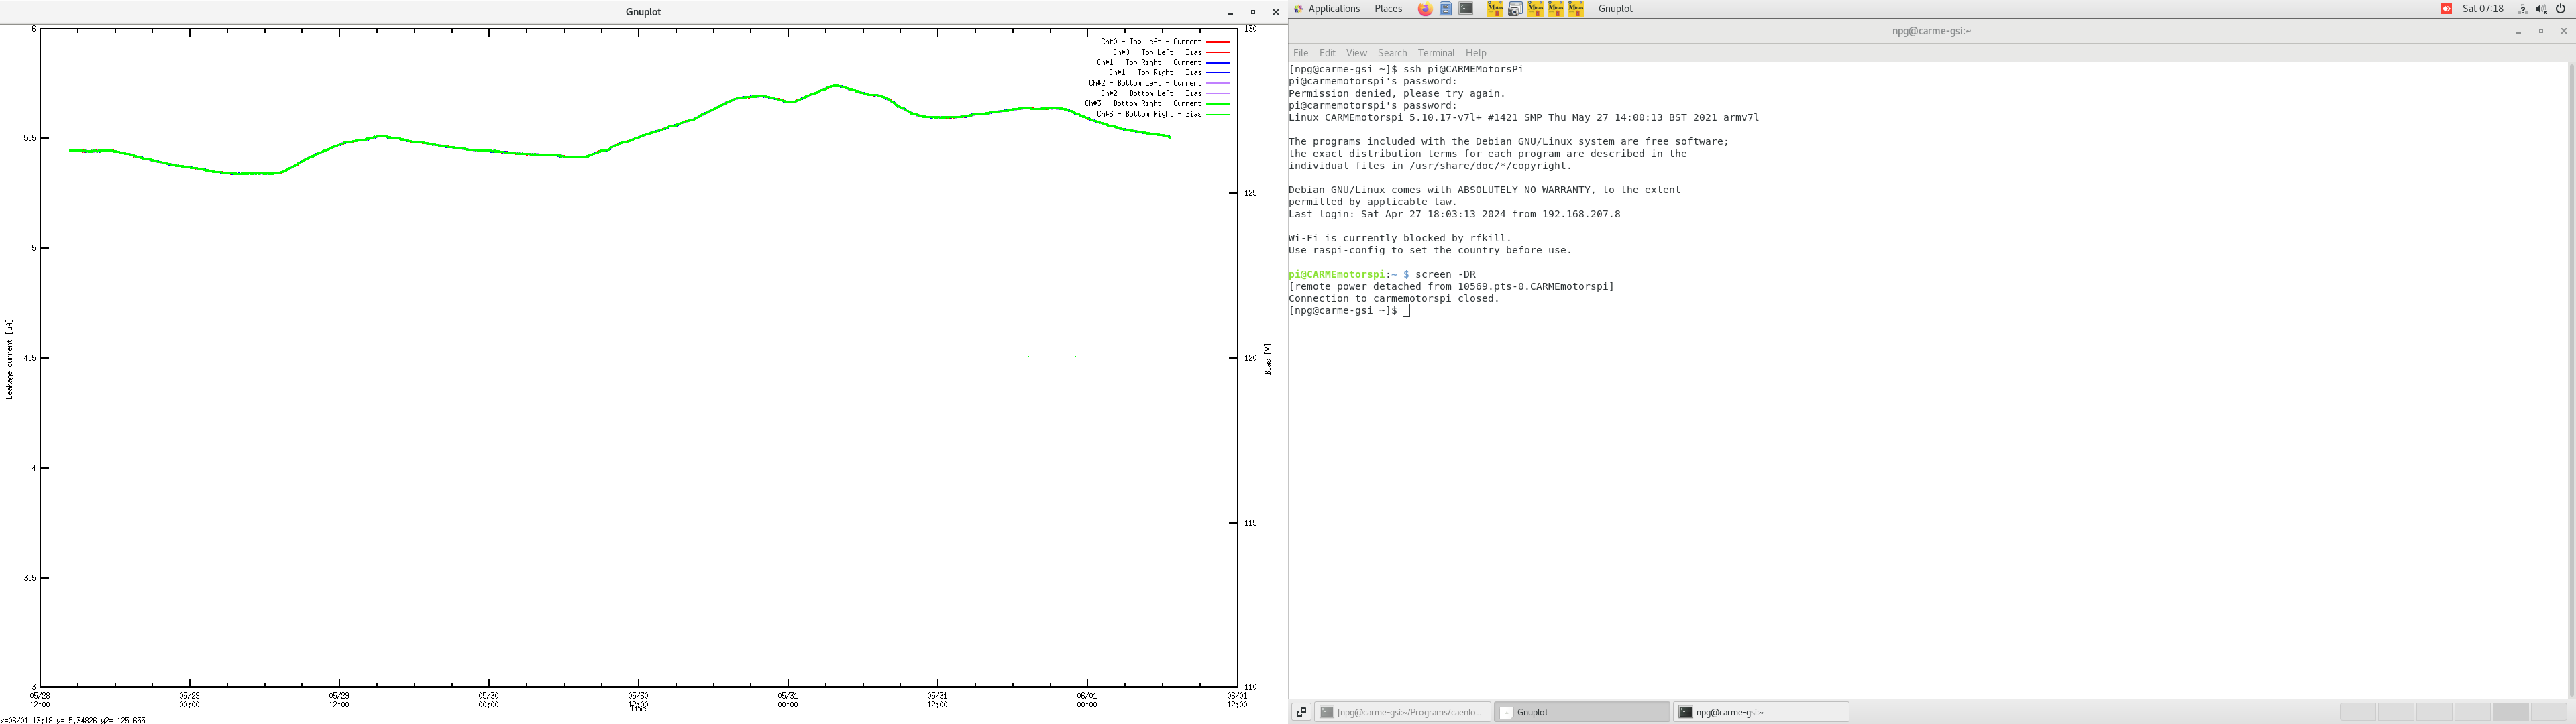2576x724 pixels.
Task: Launch Firefox from the top panel
Action: click(1426, 8)
